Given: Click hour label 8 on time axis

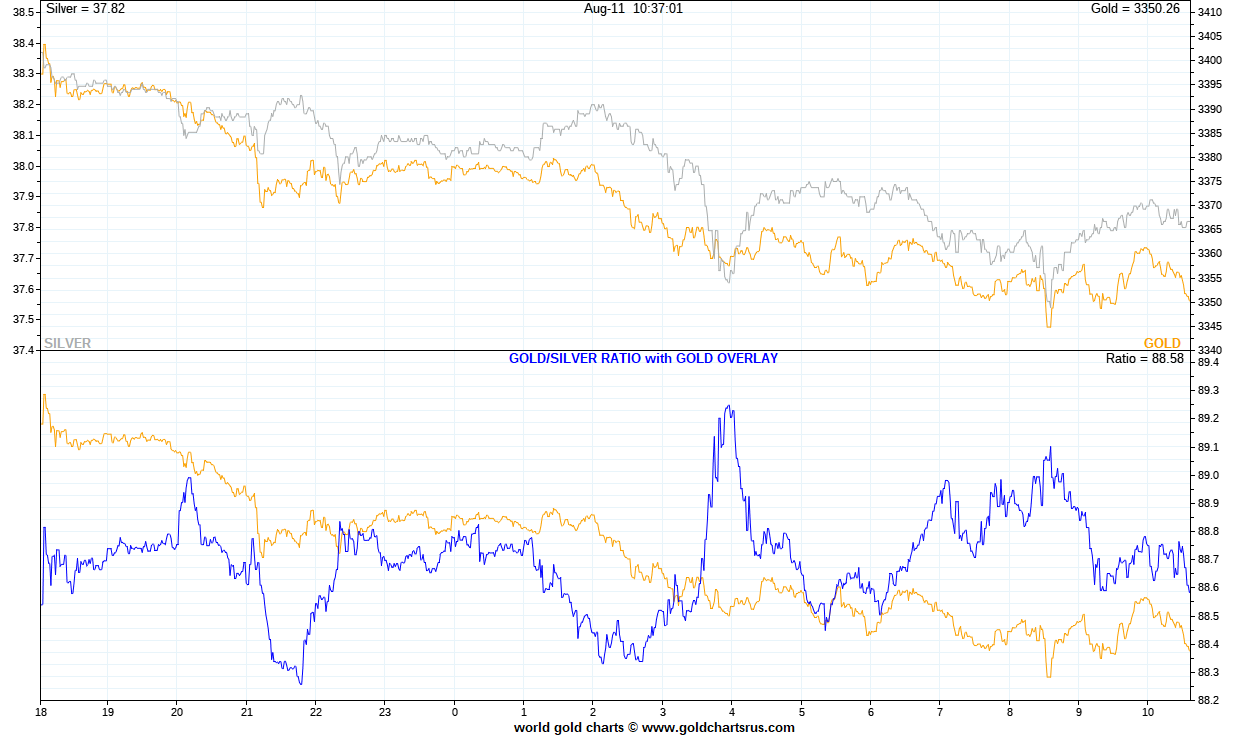Looking at the screenshot, I should pyautogui.click(x=1010, y=712).
